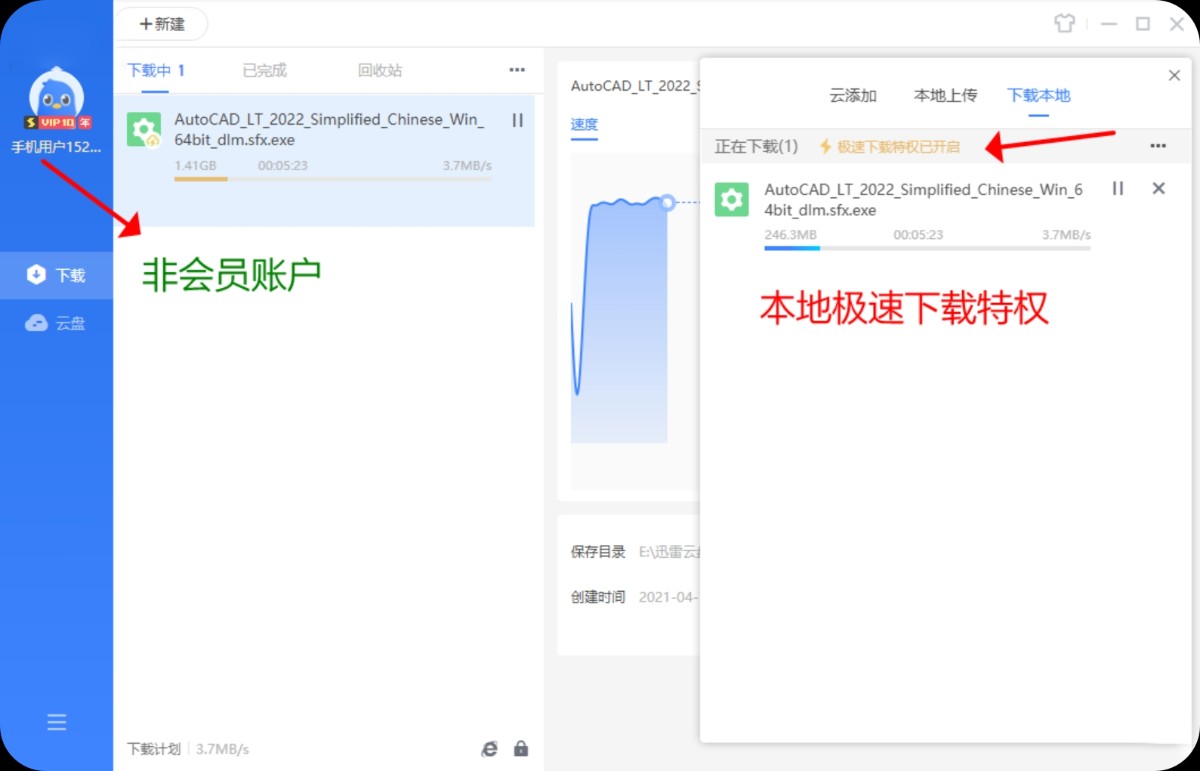The width and height of the screenshot is (1200, 771).
Task: Click the file icon of the 1.41GB task
Action: [x=144, y=130]
